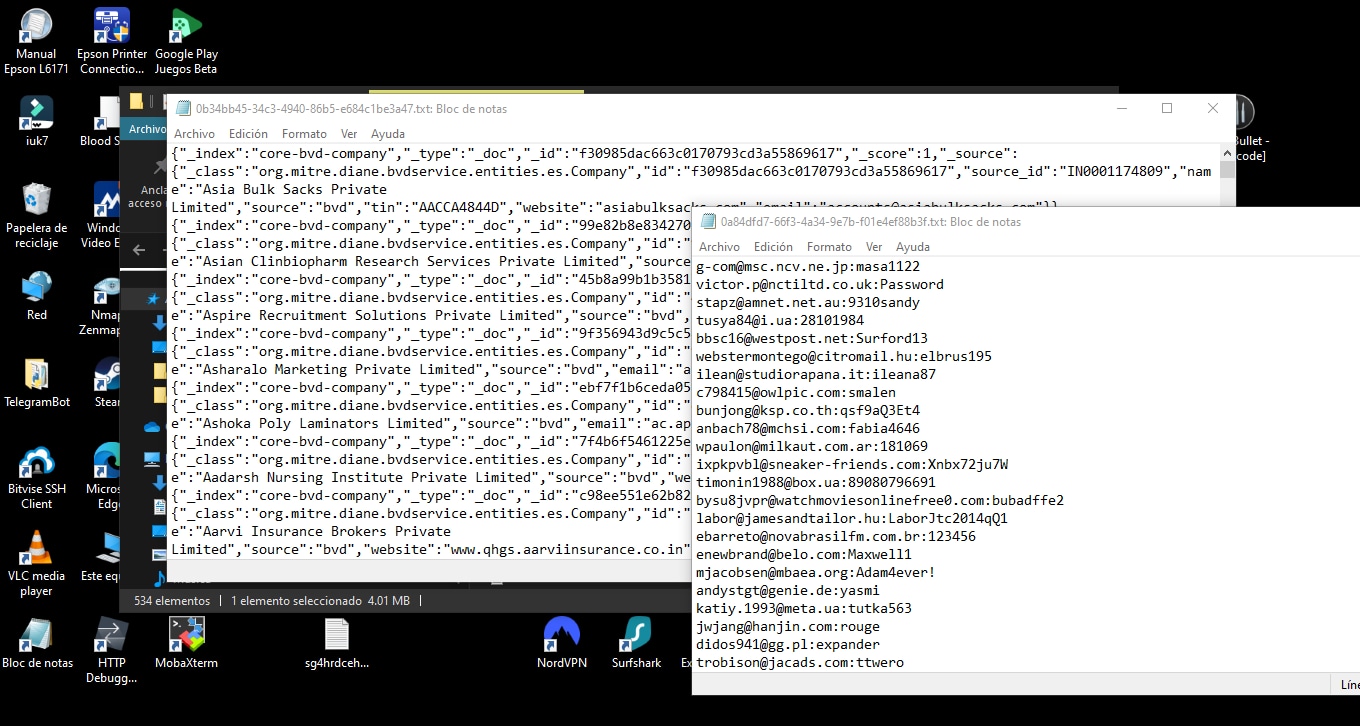Close the 0b34bb45 Notepad window
Image resolution: width=1360 pixels, height=726 pixels.
[1213, 108]
